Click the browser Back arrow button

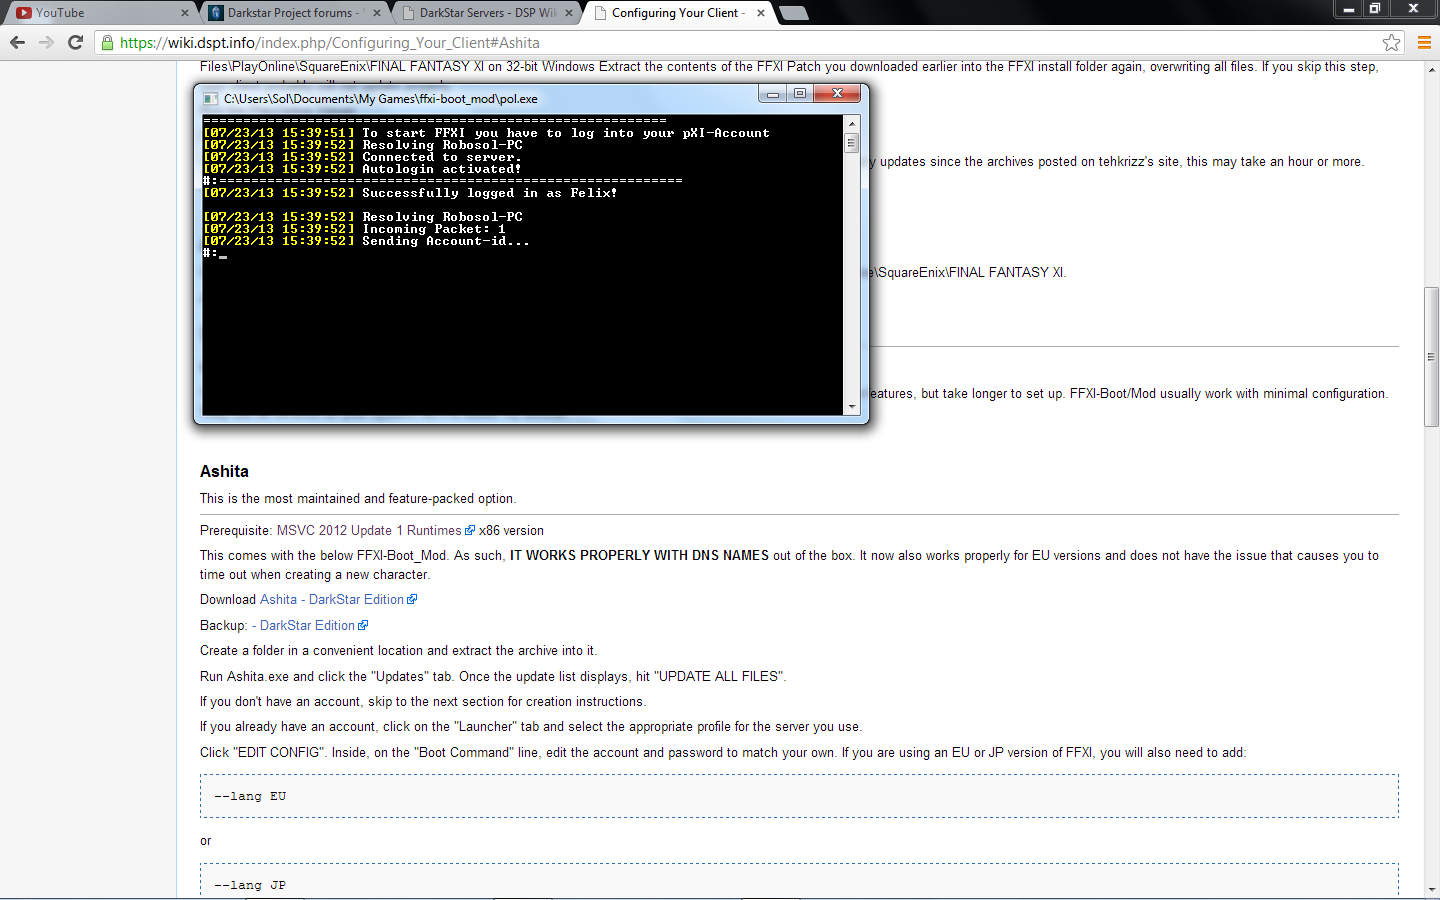point(17,42)
